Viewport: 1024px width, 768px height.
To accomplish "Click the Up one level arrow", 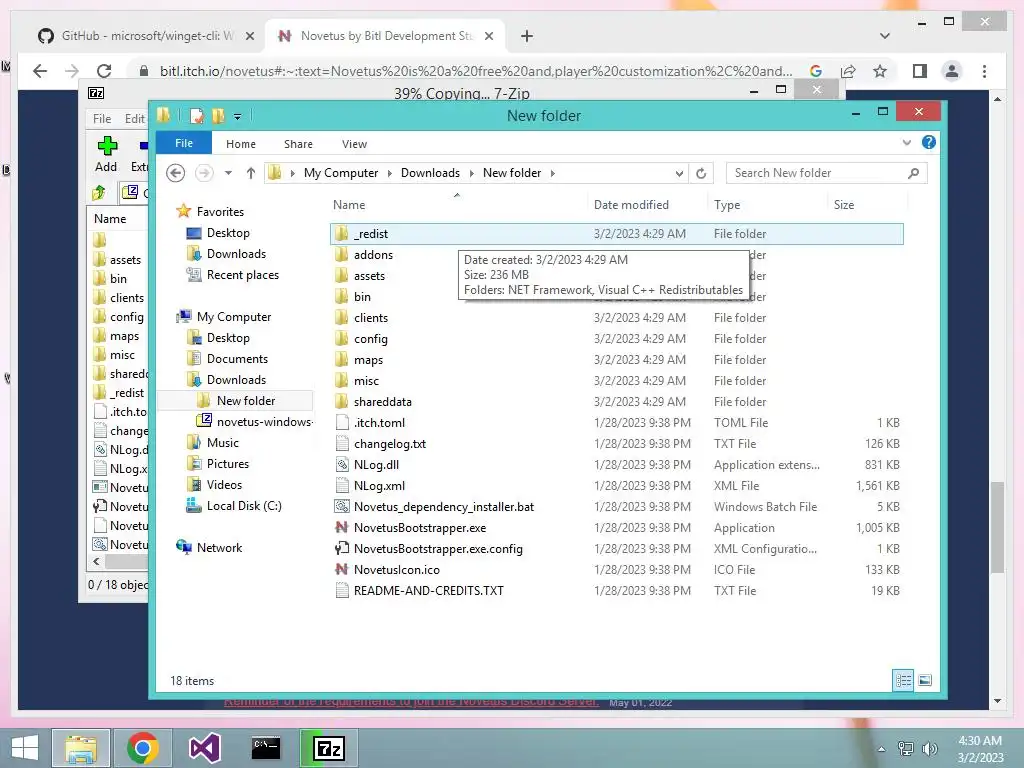I will [x=251, y=173].
